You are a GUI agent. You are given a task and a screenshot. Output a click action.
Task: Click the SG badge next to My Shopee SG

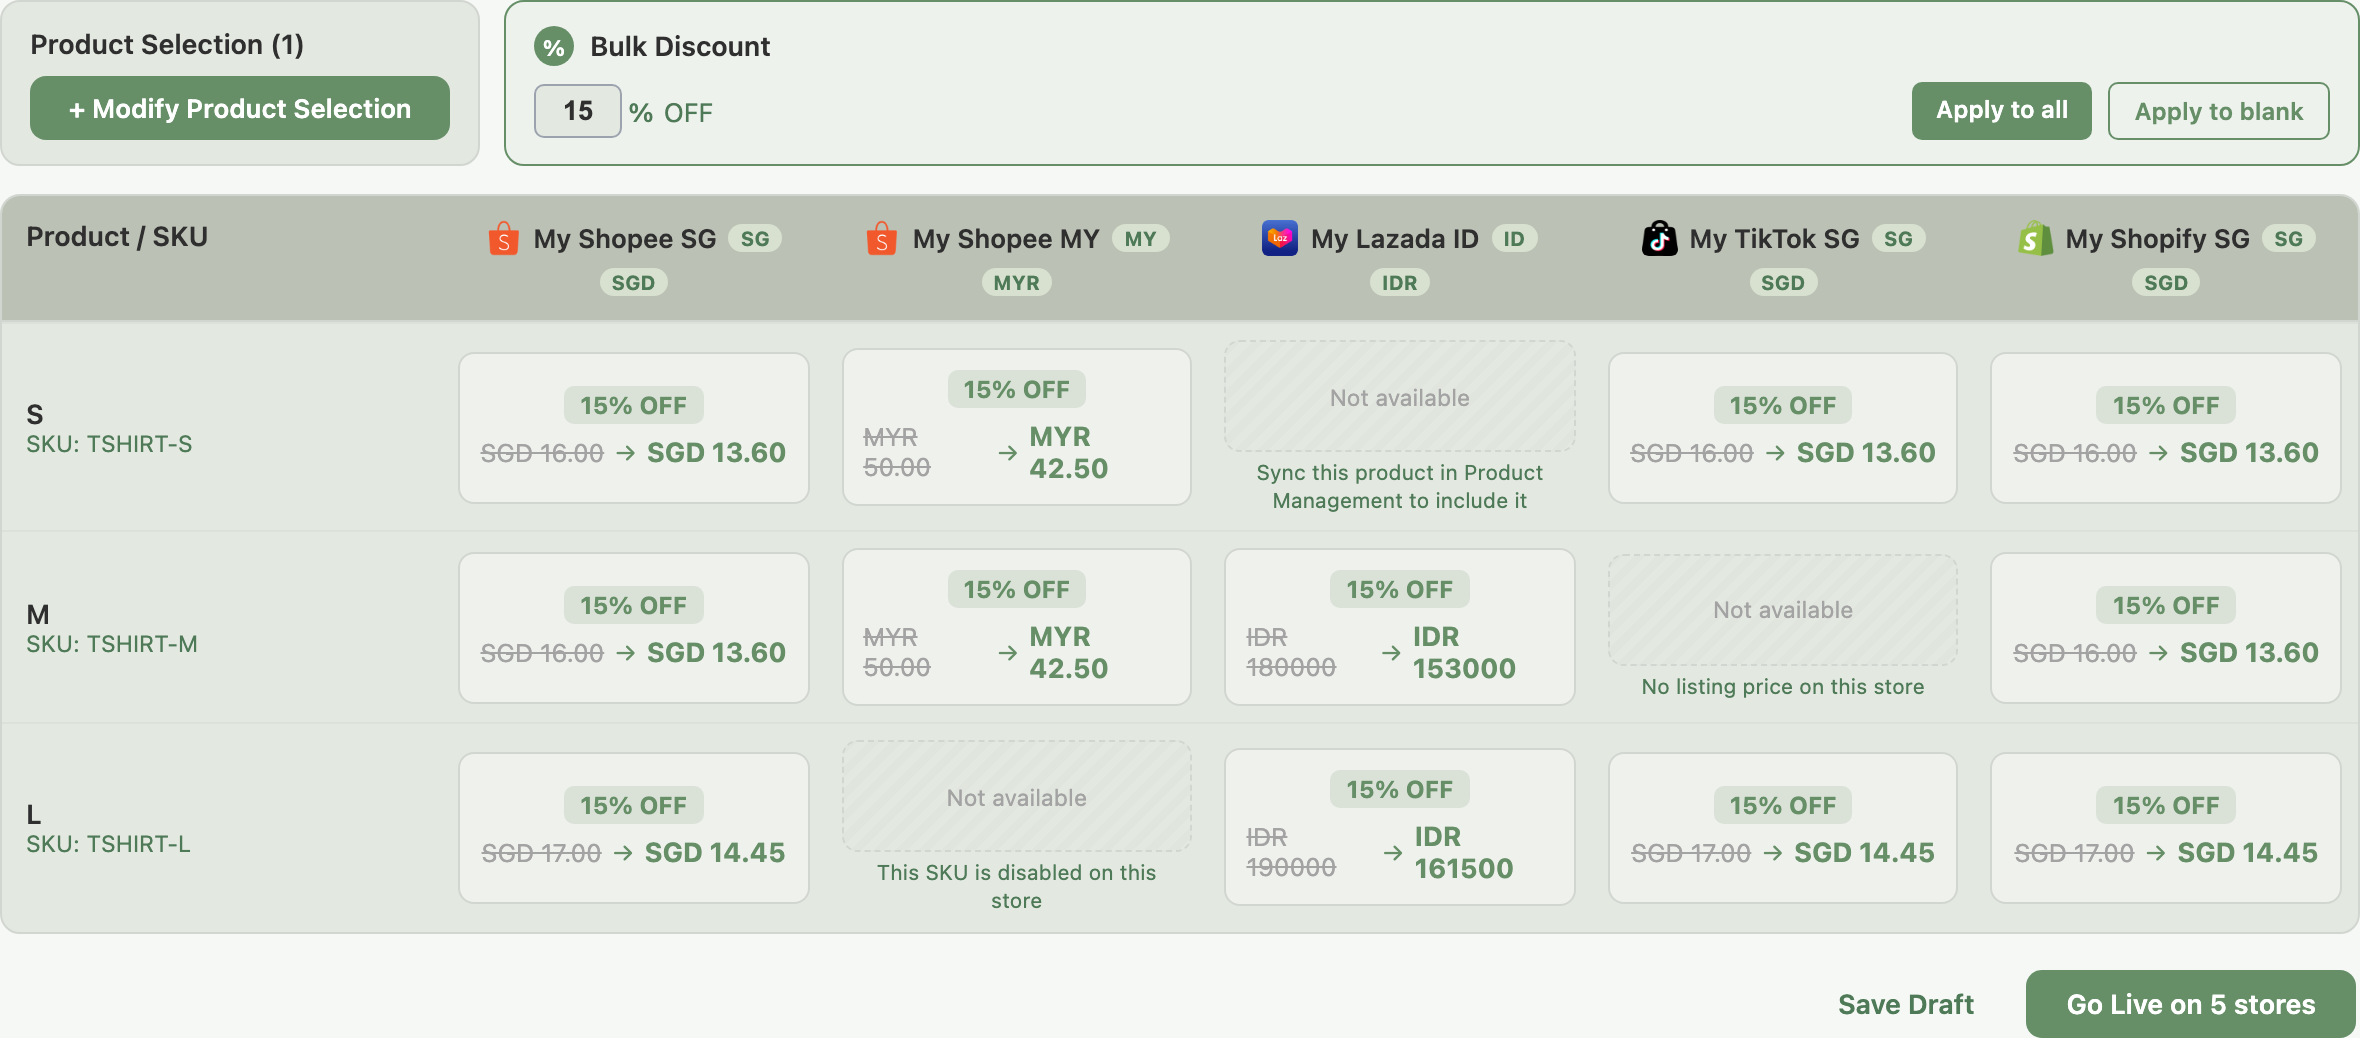(755, 239)
